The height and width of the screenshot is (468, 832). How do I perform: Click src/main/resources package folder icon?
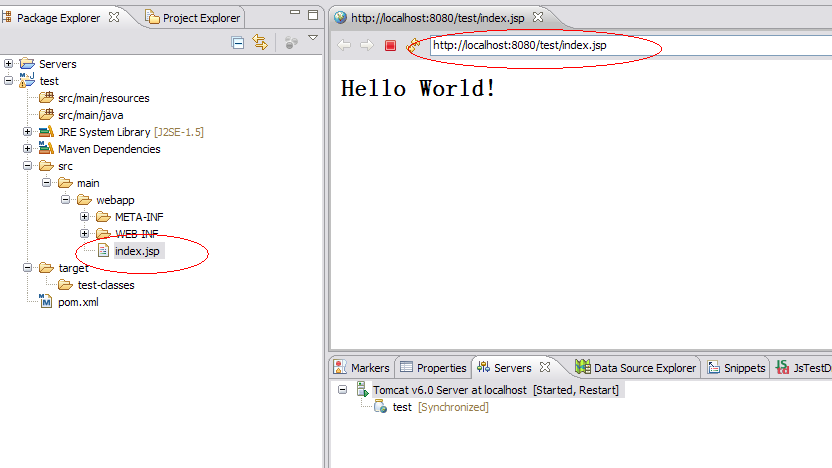pyautogui.click(x=47, y=98)
